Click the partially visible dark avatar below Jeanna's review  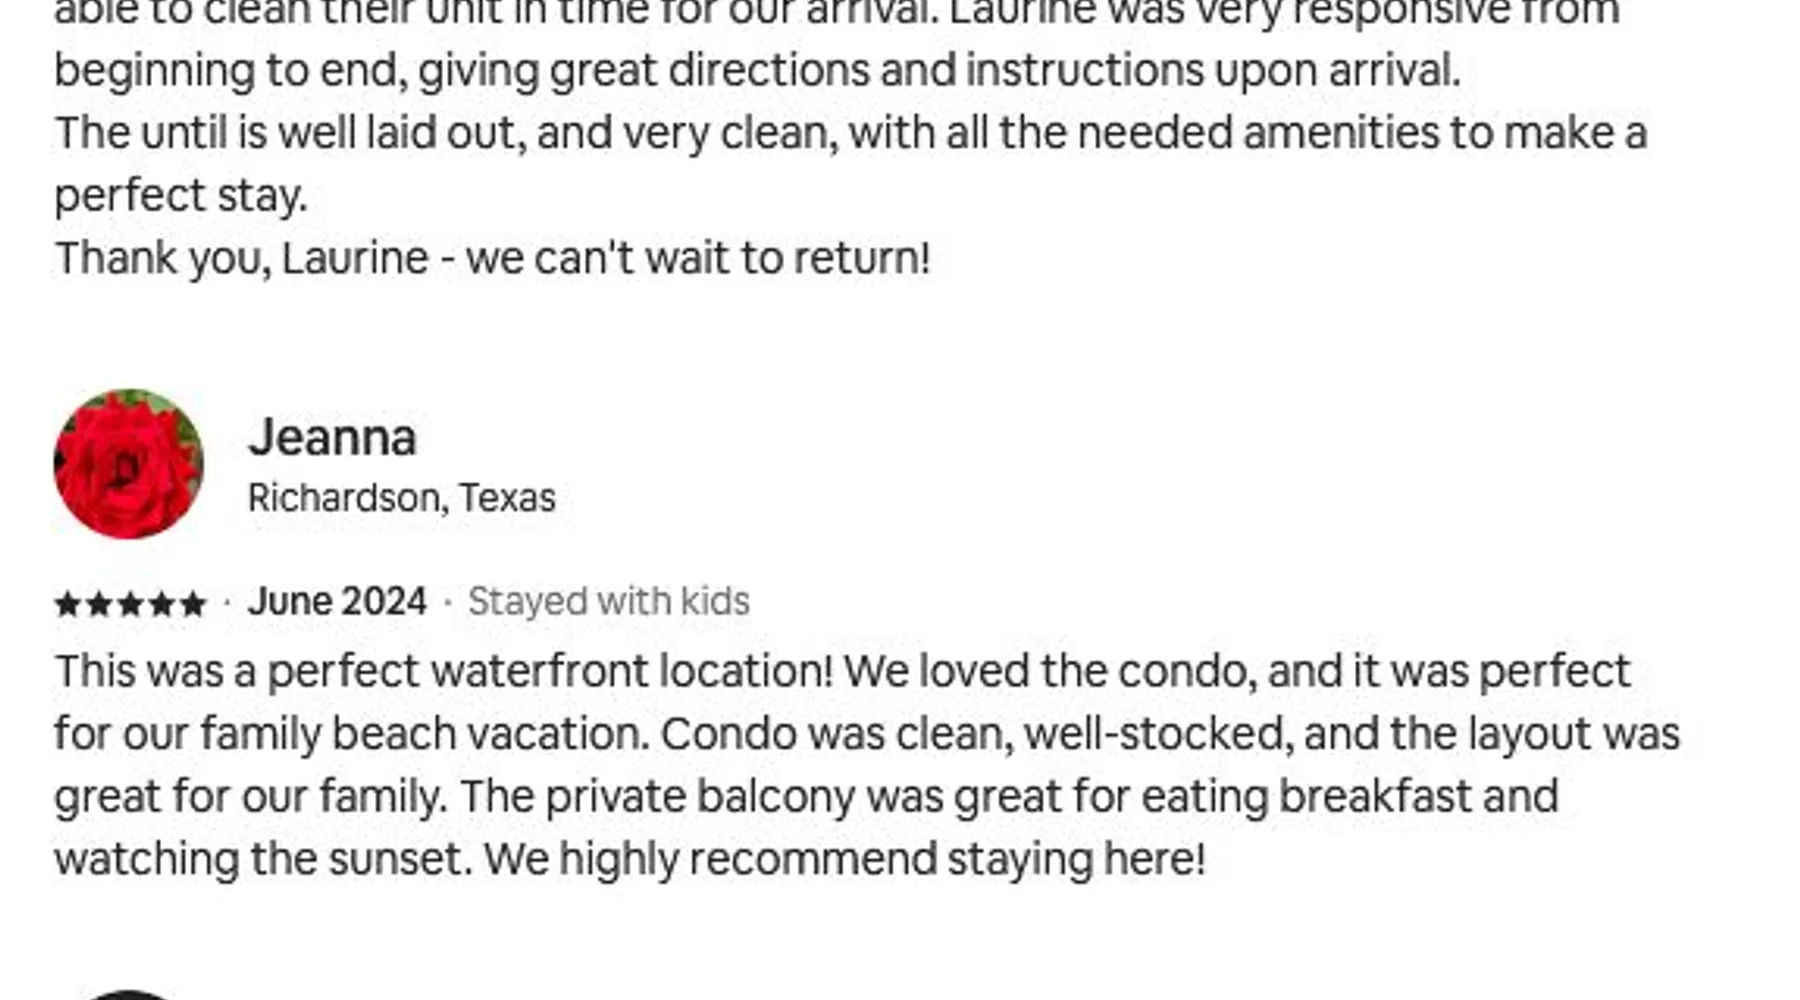tap(128, 994)
